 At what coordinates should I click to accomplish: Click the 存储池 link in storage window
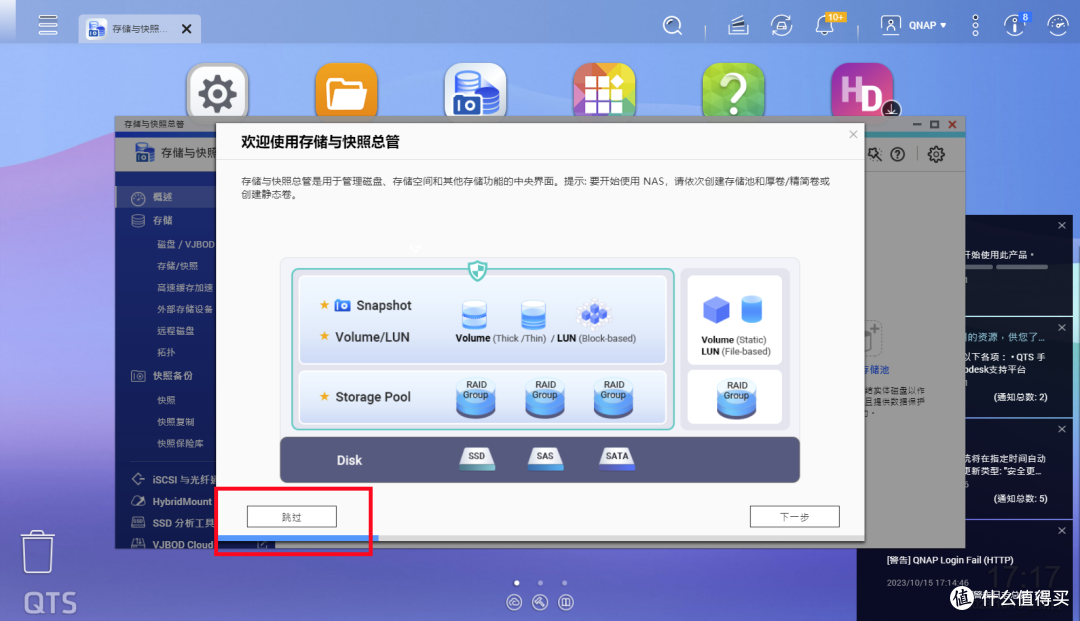click(877, 370)
